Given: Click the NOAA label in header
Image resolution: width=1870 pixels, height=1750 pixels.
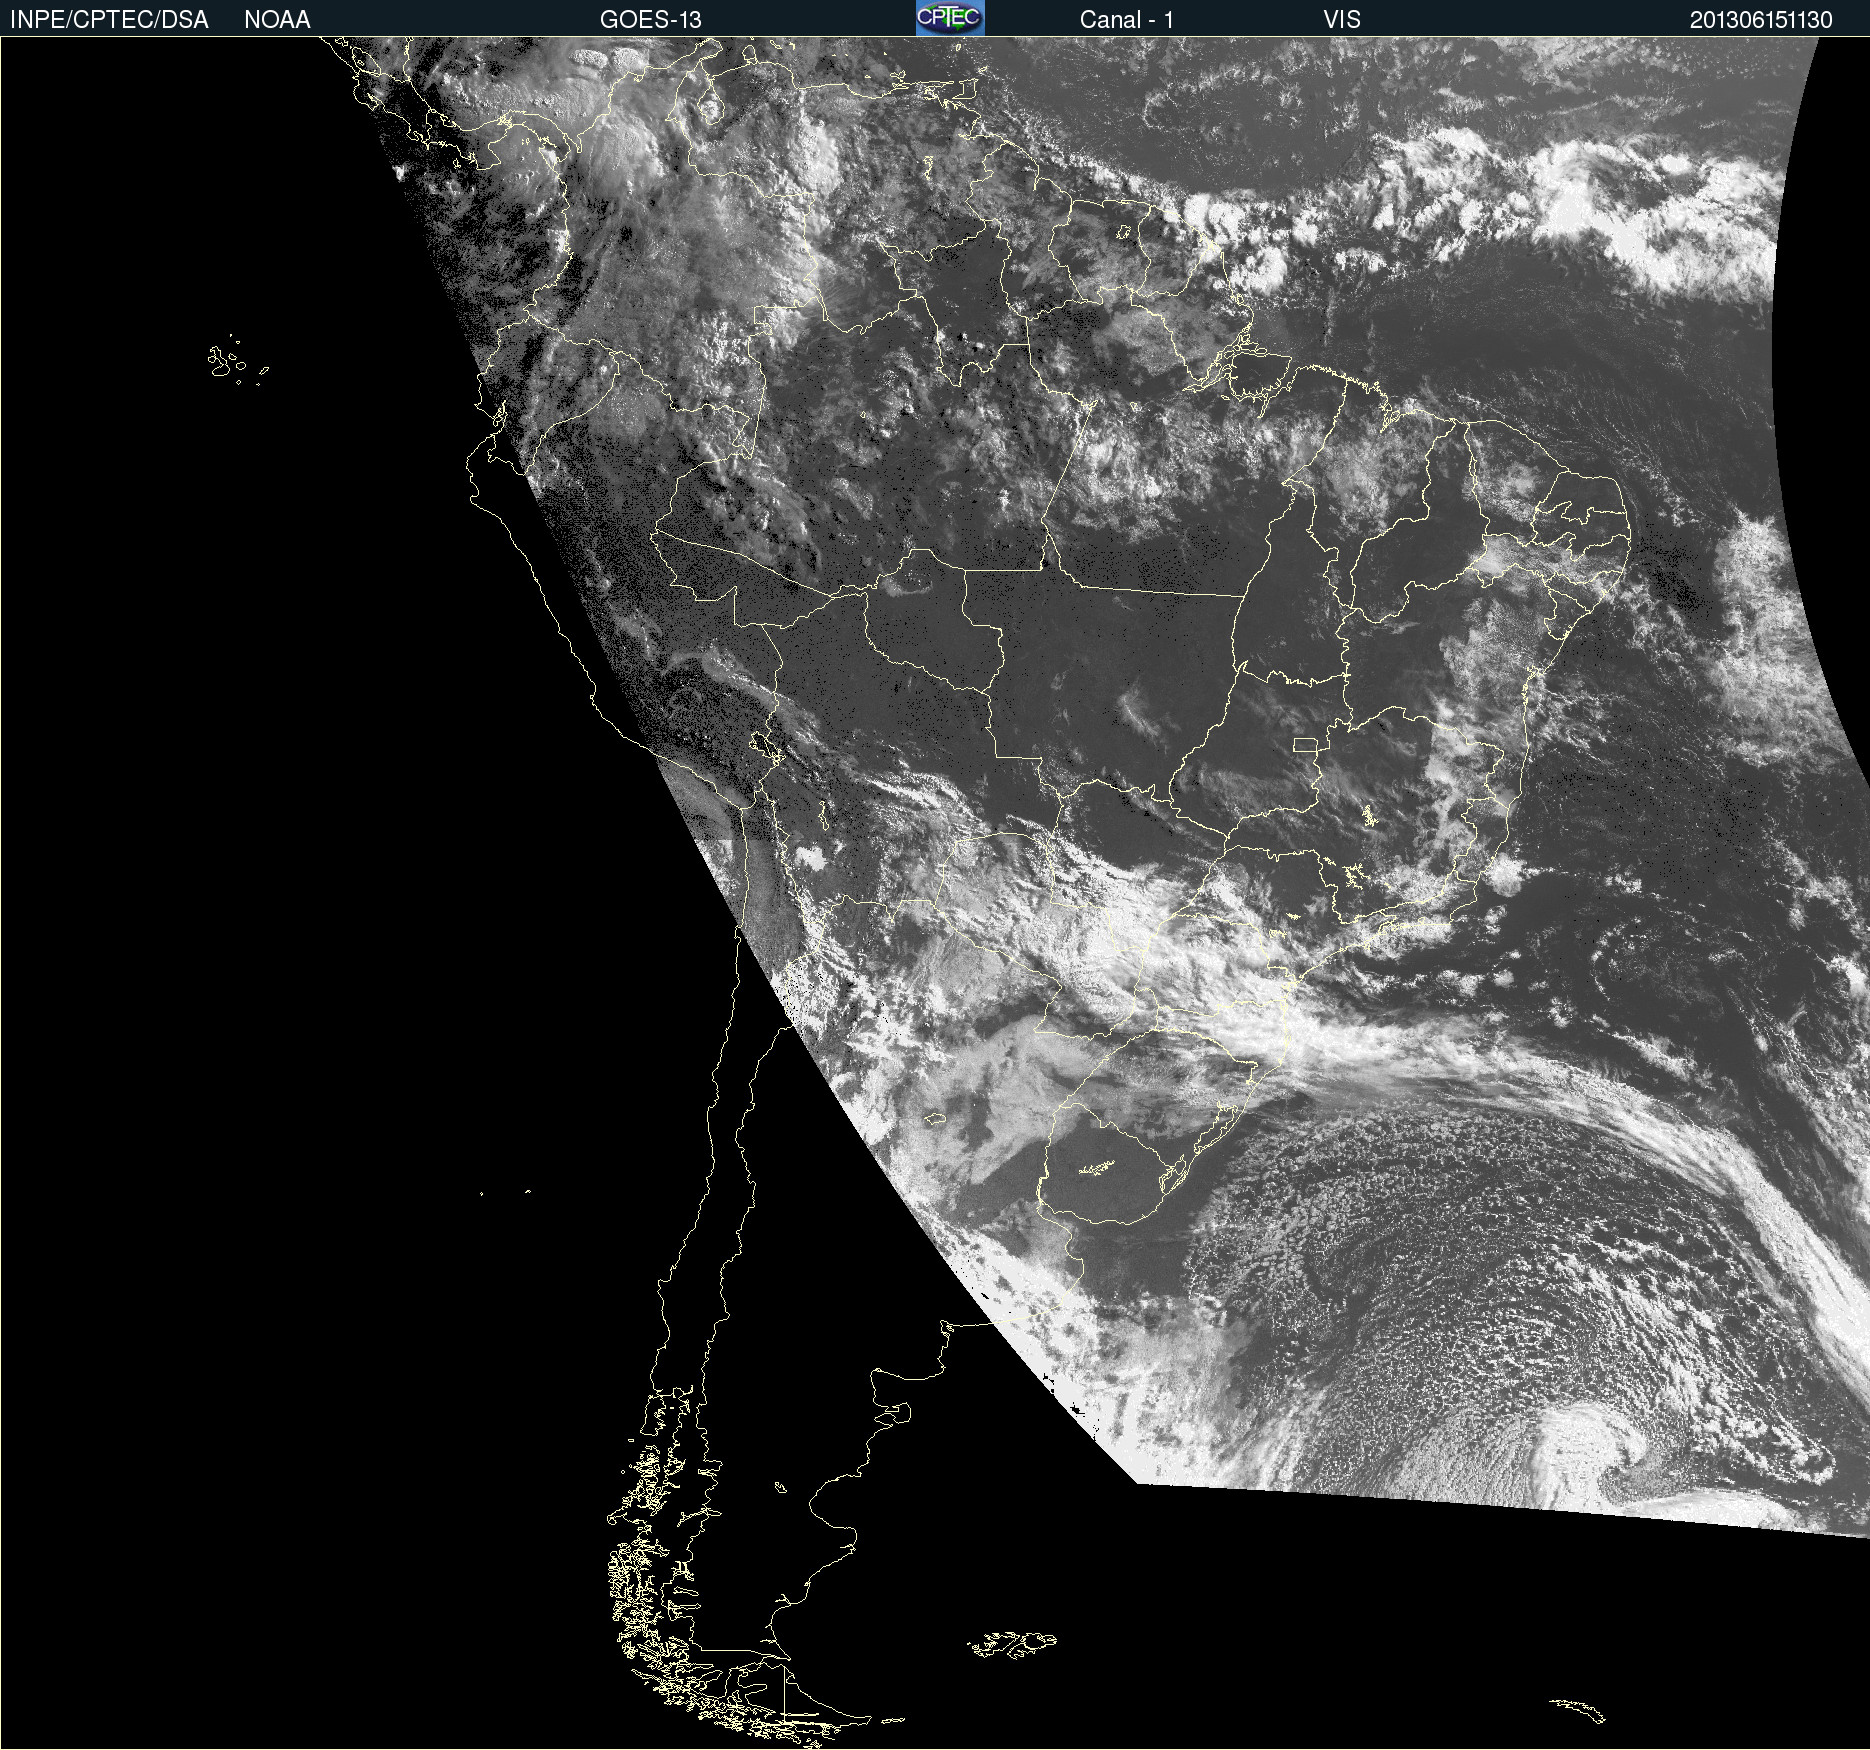Looking at the screenshot, I should pyautogui.click(x=277, y=20).
